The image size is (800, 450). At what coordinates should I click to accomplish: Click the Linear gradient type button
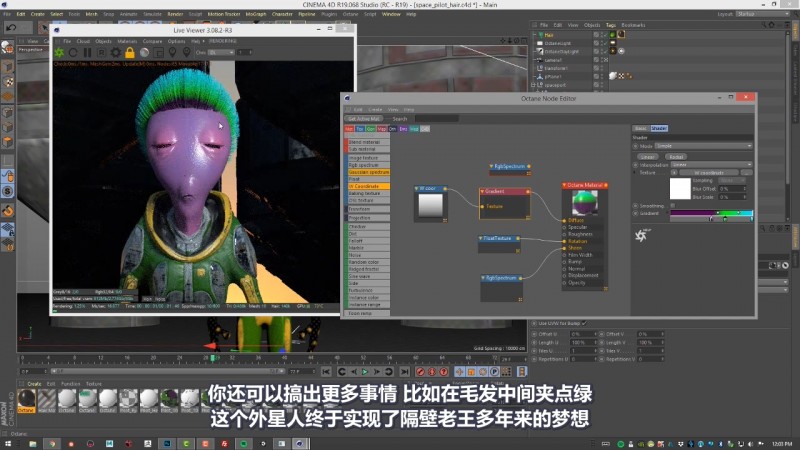pos(647,157)
